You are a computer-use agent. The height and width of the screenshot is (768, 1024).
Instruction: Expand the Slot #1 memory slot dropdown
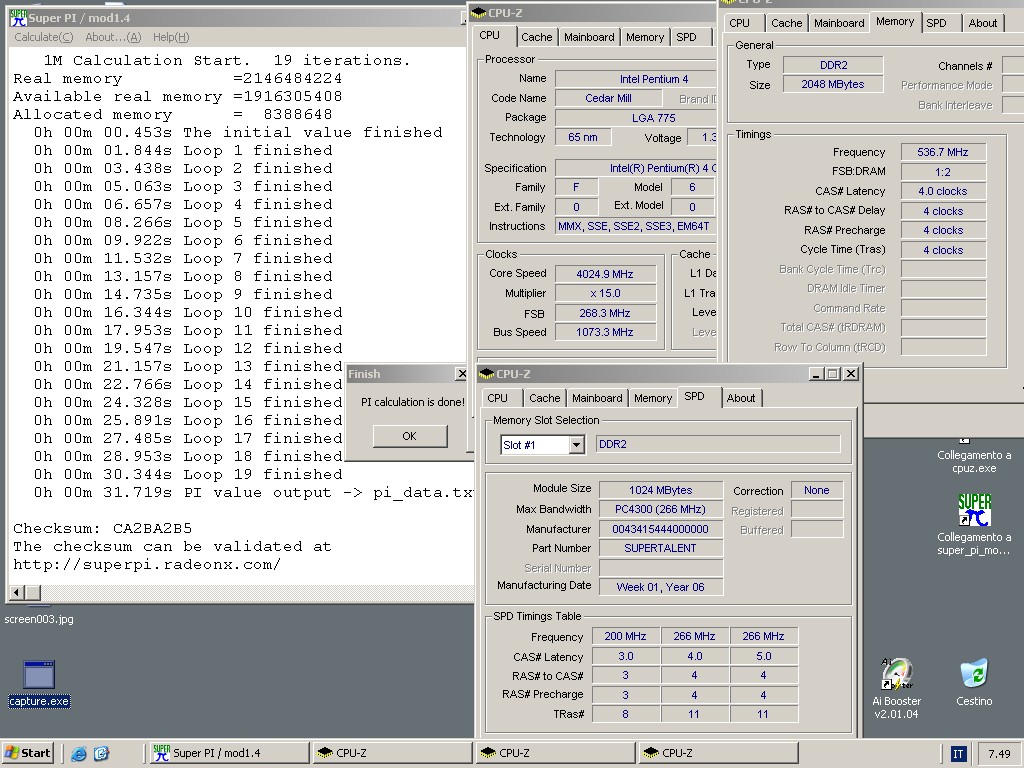click(576, 445)
